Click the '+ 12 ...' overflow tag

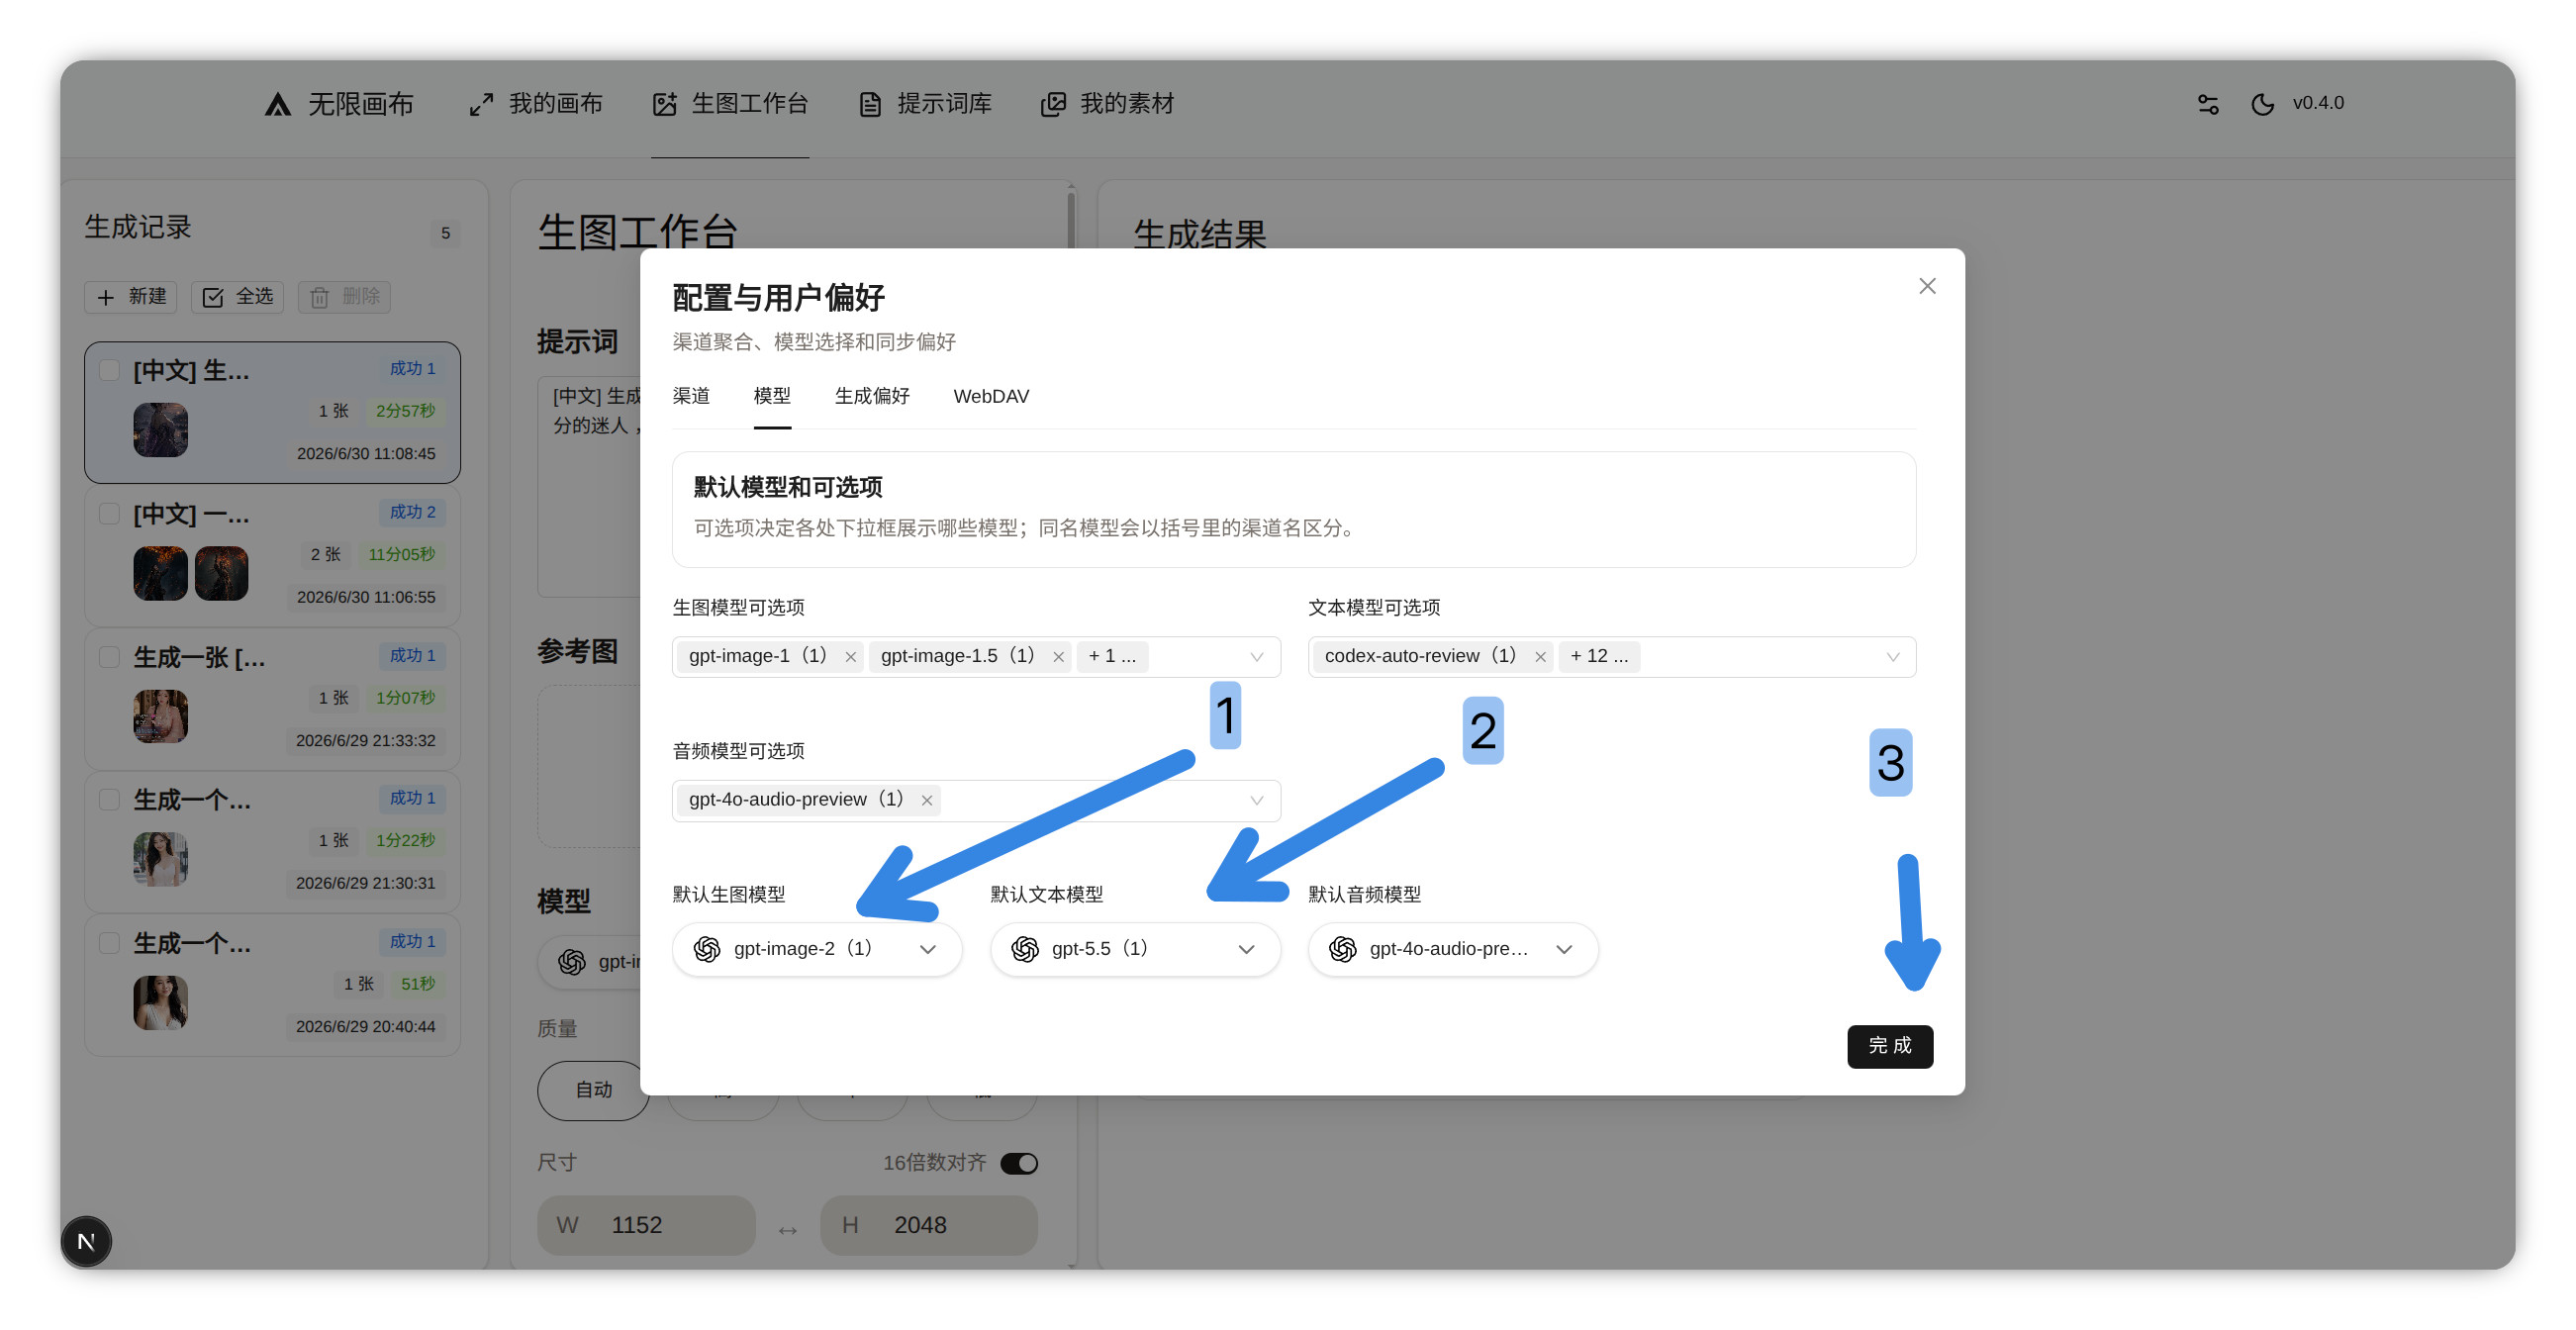coord(1599,656)
